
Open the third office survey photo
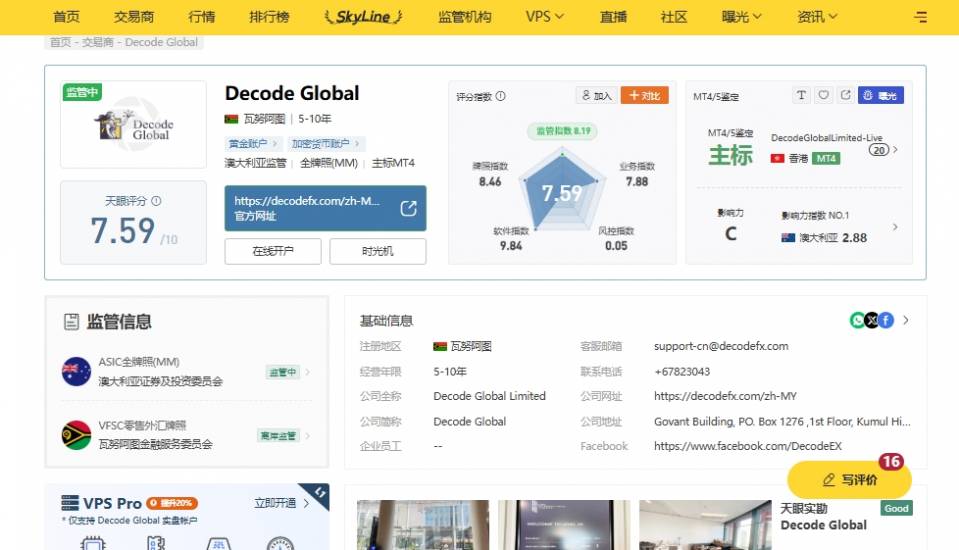[x=705, y=525]
